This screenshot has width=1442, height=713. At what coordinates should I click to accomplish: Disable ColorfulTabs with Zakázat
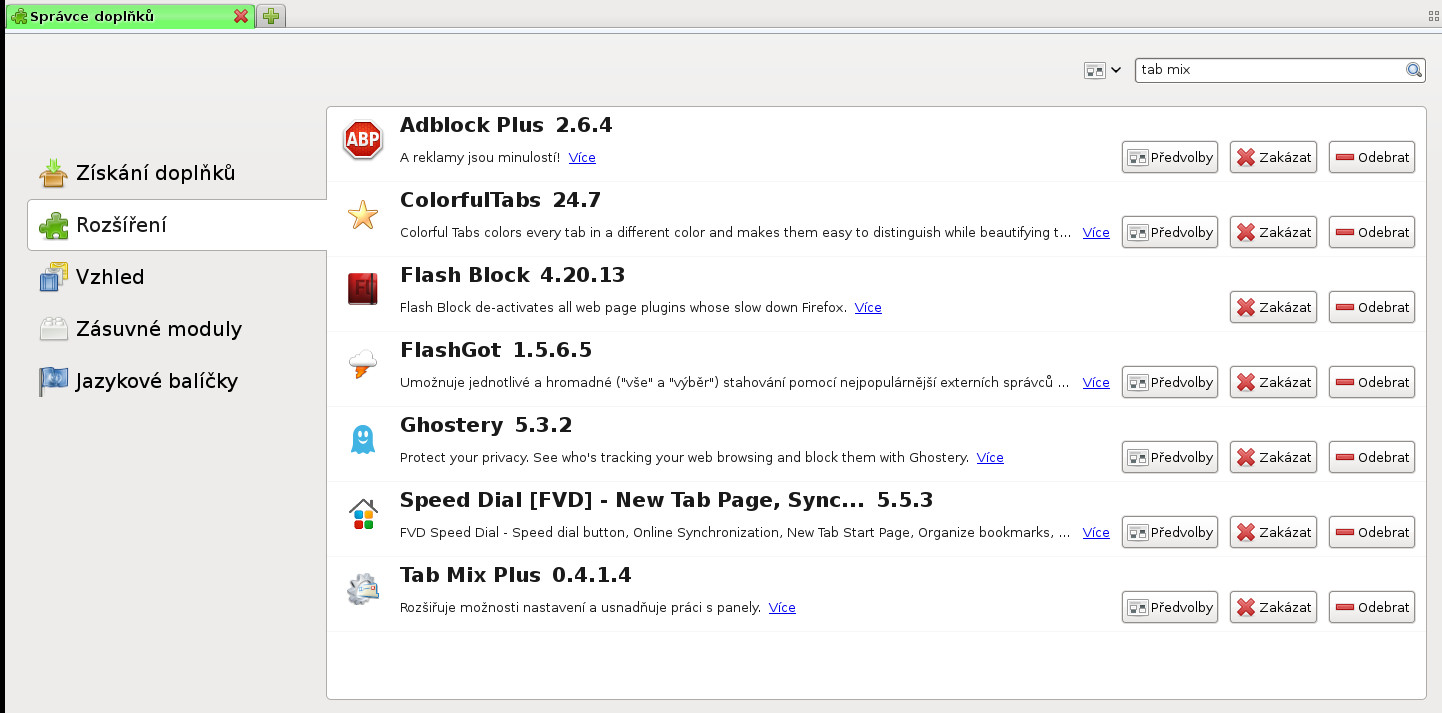[1273, 232]
